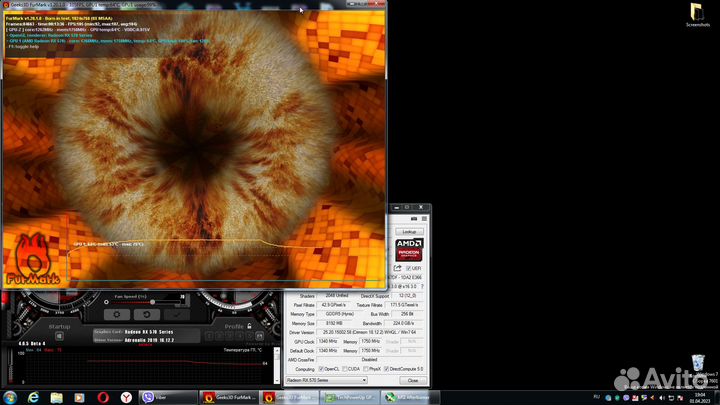Image resolution: width=720 pixels, height=405 pixels.
Task: Toggle CUDA checkbox in GPU-Z
Action: 345,369
